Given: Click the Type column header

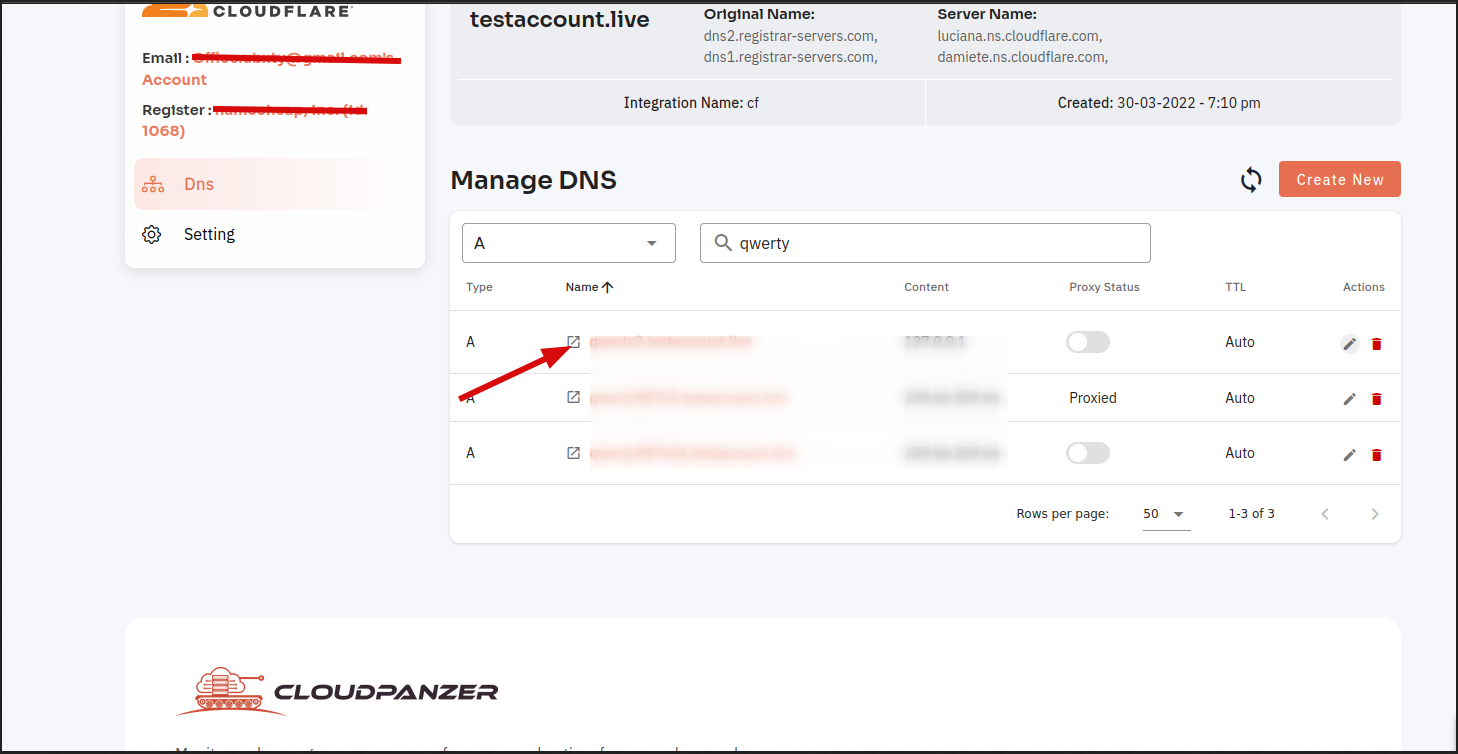Looking at the screenshot, I should (x=479, y=287).
